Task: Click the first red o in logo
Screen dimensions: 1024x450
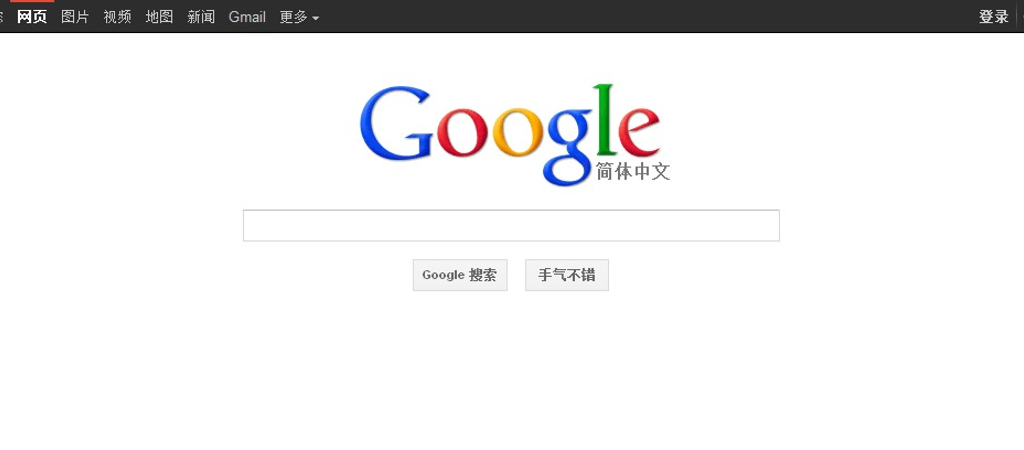Action: point(463,132)
